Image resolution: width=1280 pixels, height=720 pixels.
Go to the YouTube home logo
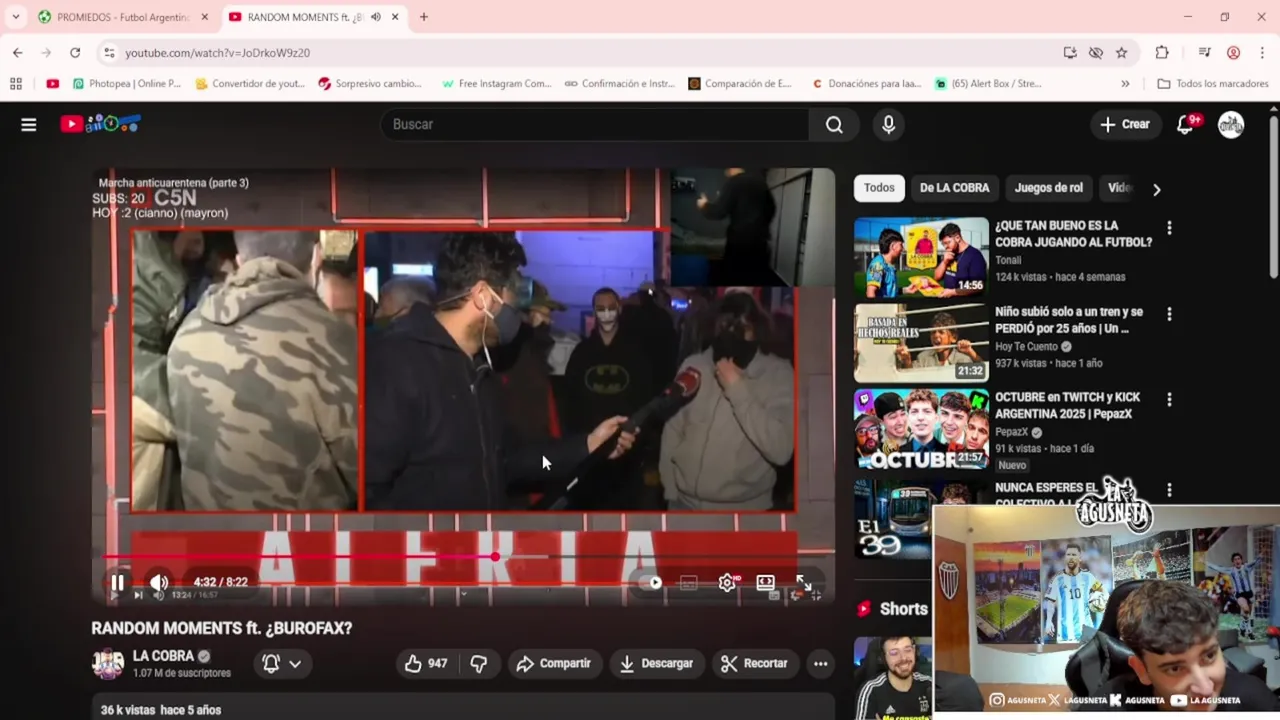pos(100,124)
